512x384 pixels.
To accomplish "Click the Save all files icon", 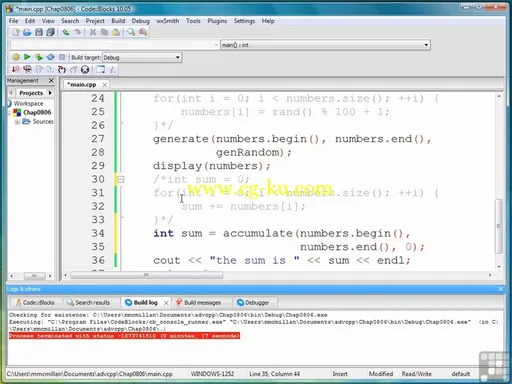I will click(x=51, y=32).
